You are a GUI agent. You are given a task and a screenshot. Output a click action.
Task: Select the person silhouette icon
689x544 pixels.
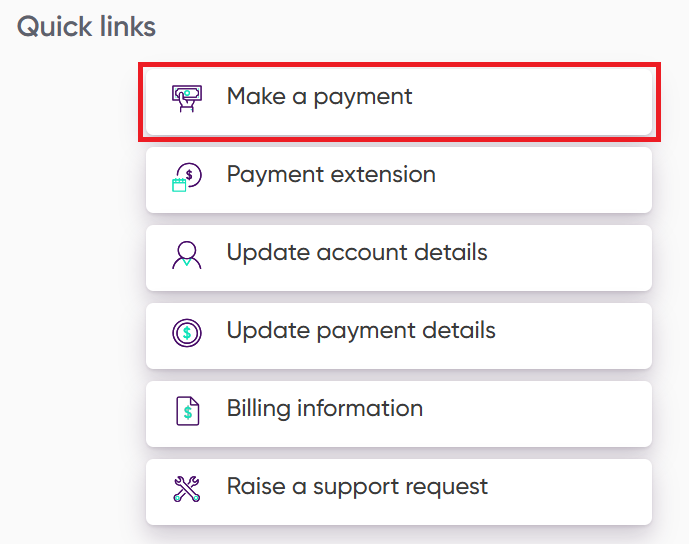click(x=186, y=255)
